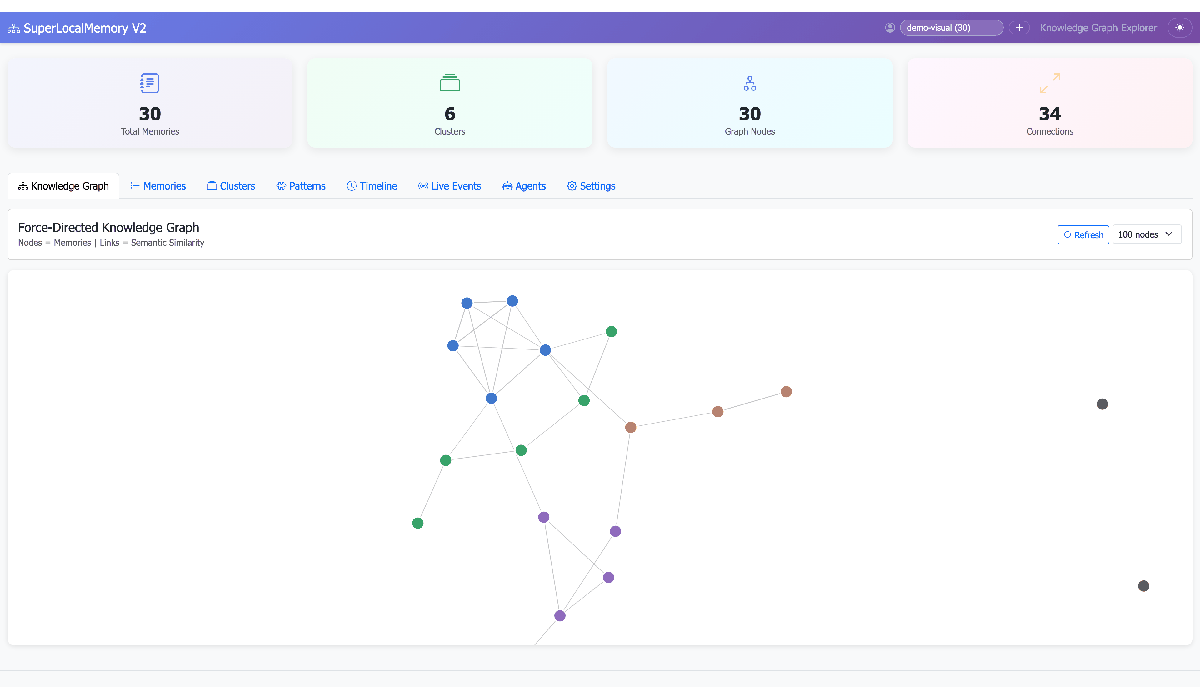Click the Total Memories card icon
Image resolution: width=1200 pixels, height=700 pixels.
(150, 83)
